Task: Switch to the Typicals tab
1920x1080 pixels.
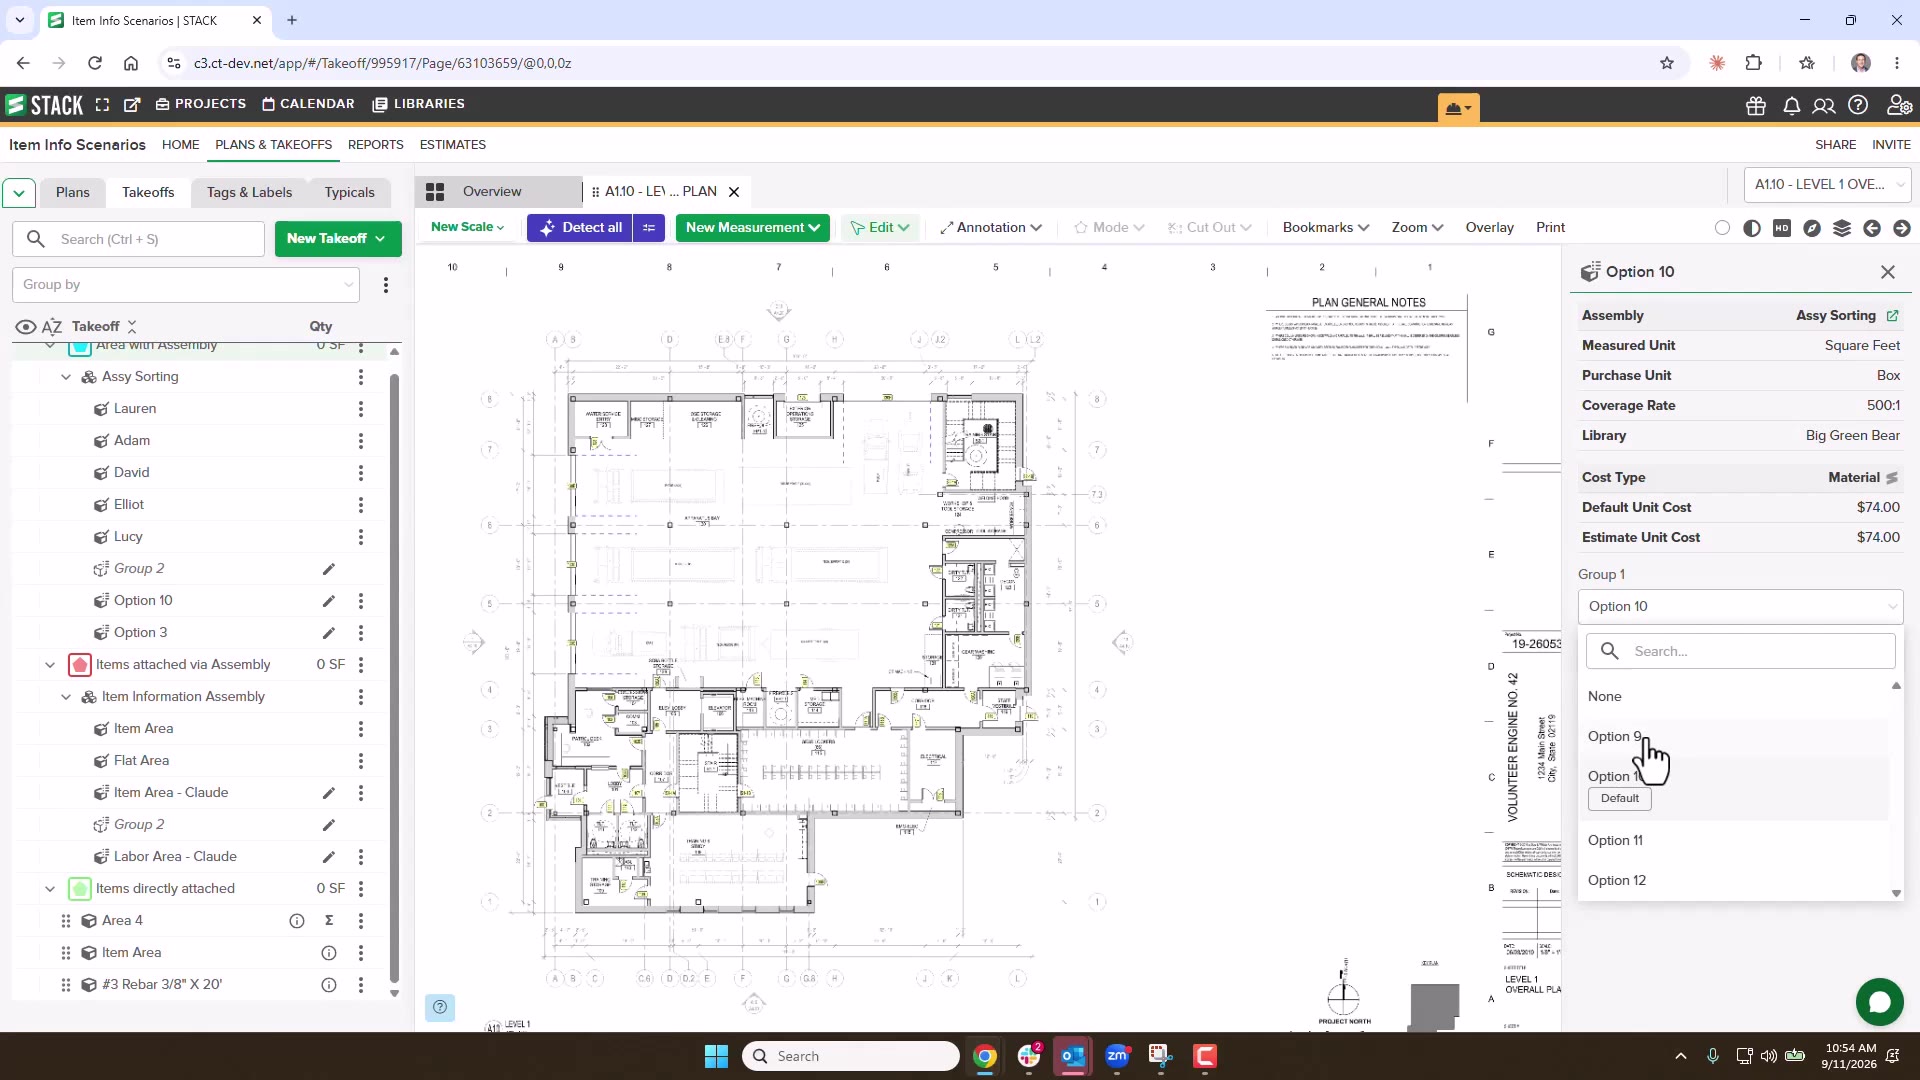Action: (x=349, y=192)
